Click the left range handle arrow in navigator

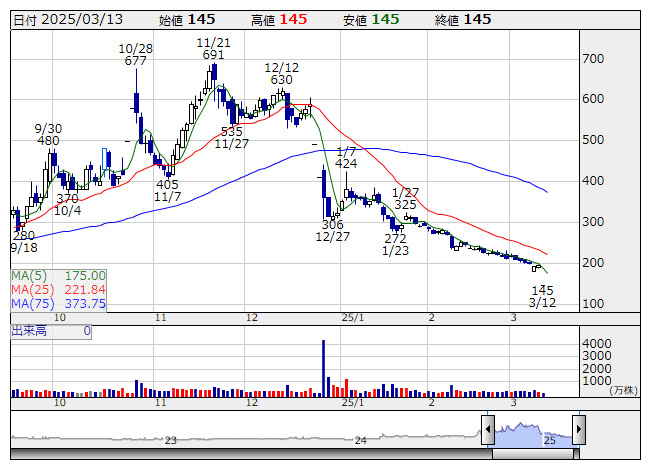[x=488, y=431]
